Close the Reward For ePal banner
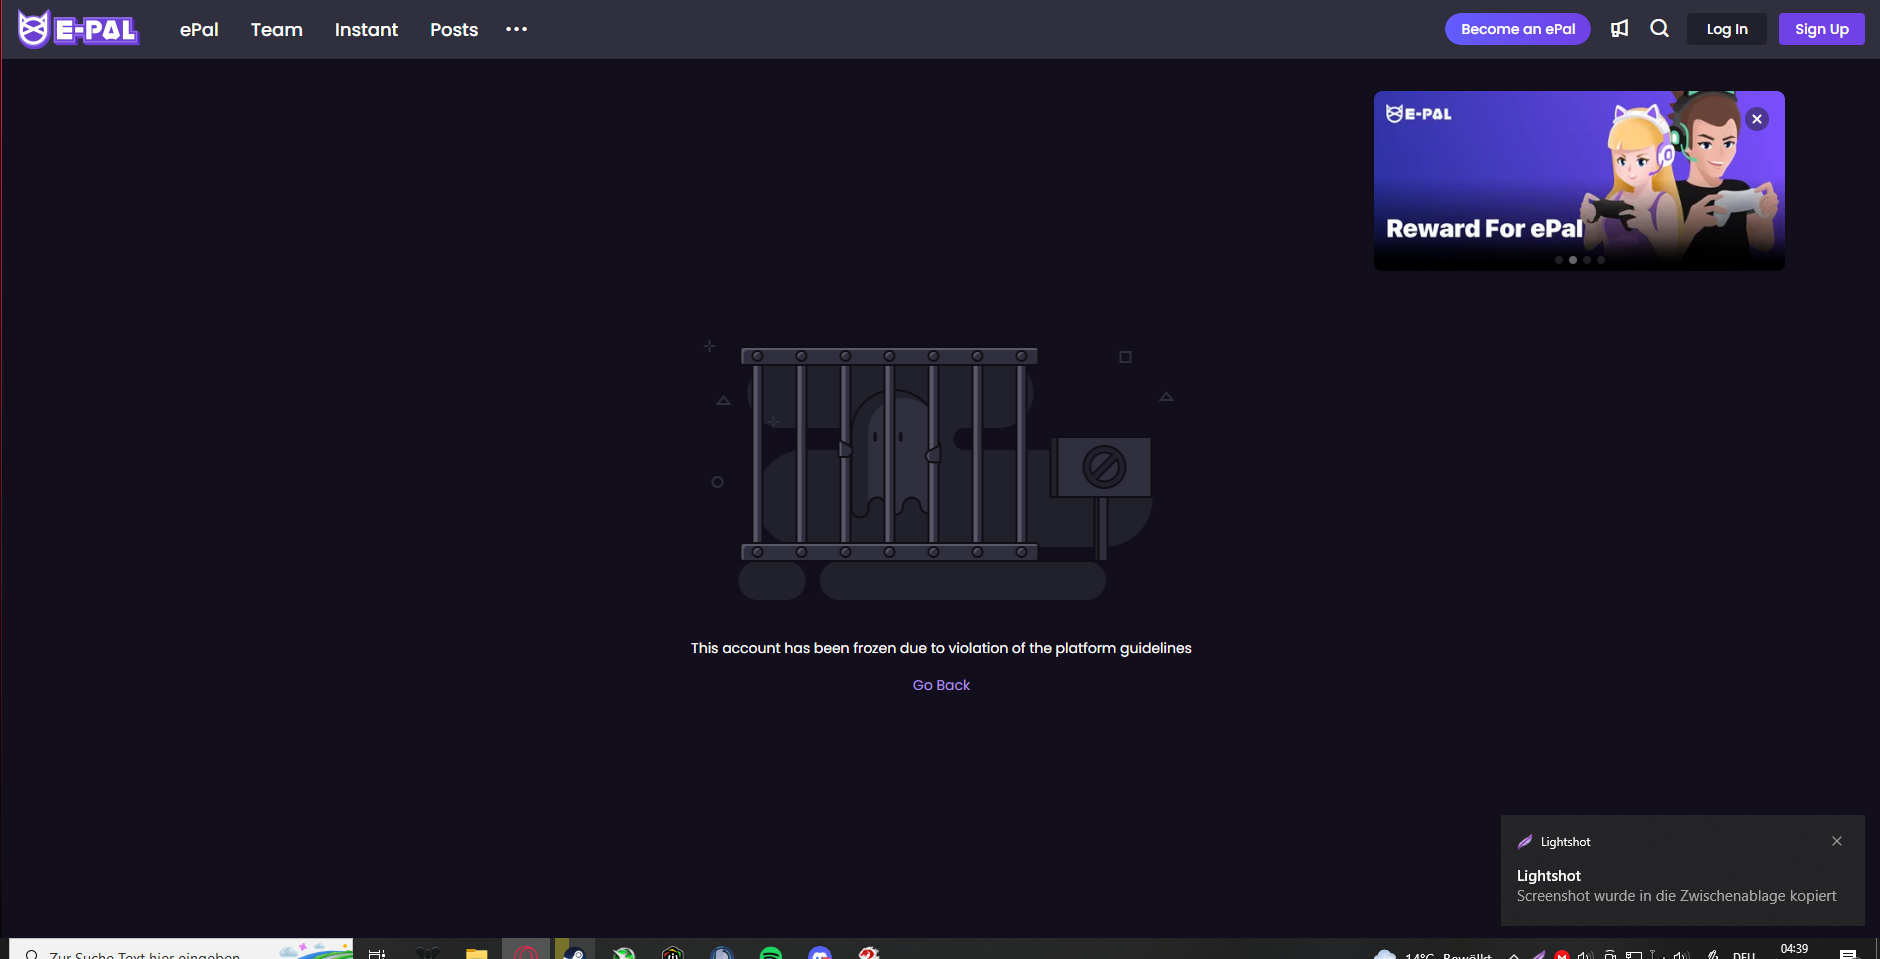Image resolution: width=1880 pixels, height=959 pixels. [1757, 119]
